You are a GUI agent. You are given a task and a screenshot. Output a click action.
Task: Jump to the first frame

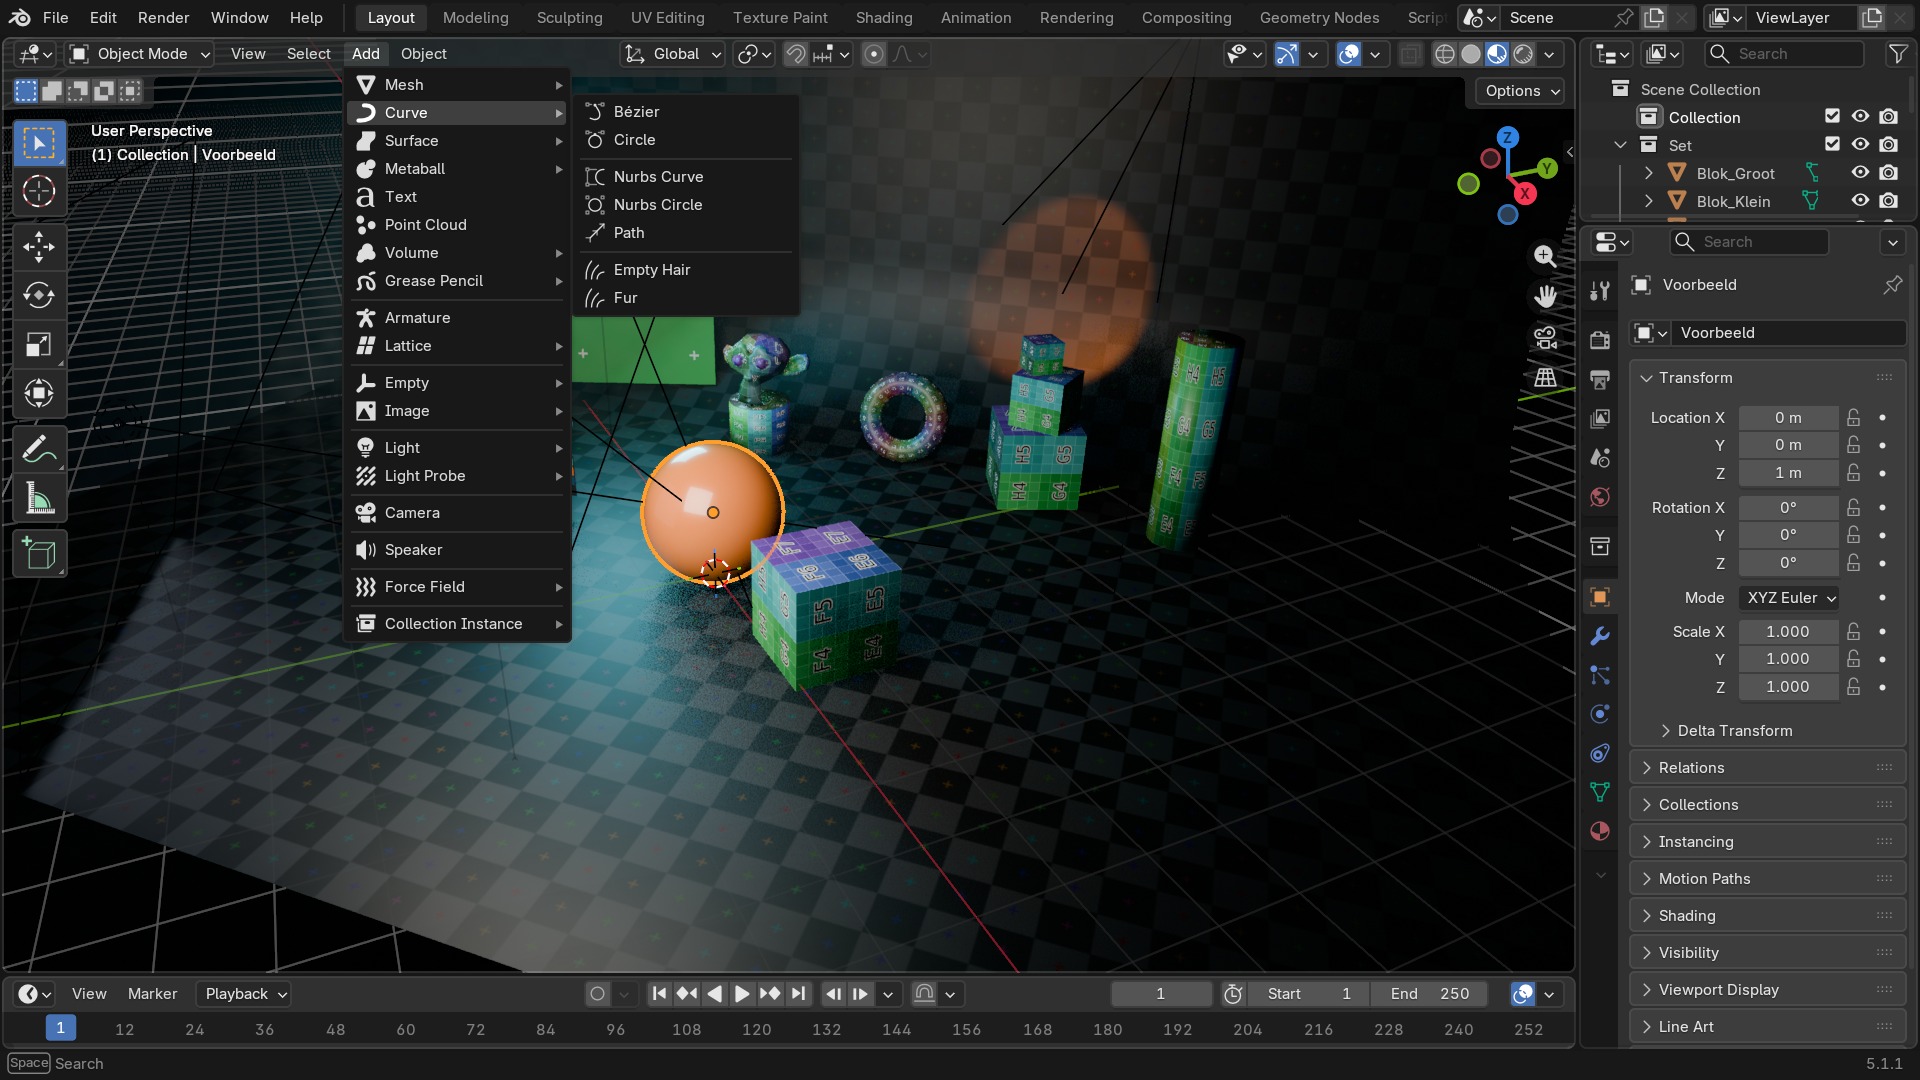[x=658, y=994]
